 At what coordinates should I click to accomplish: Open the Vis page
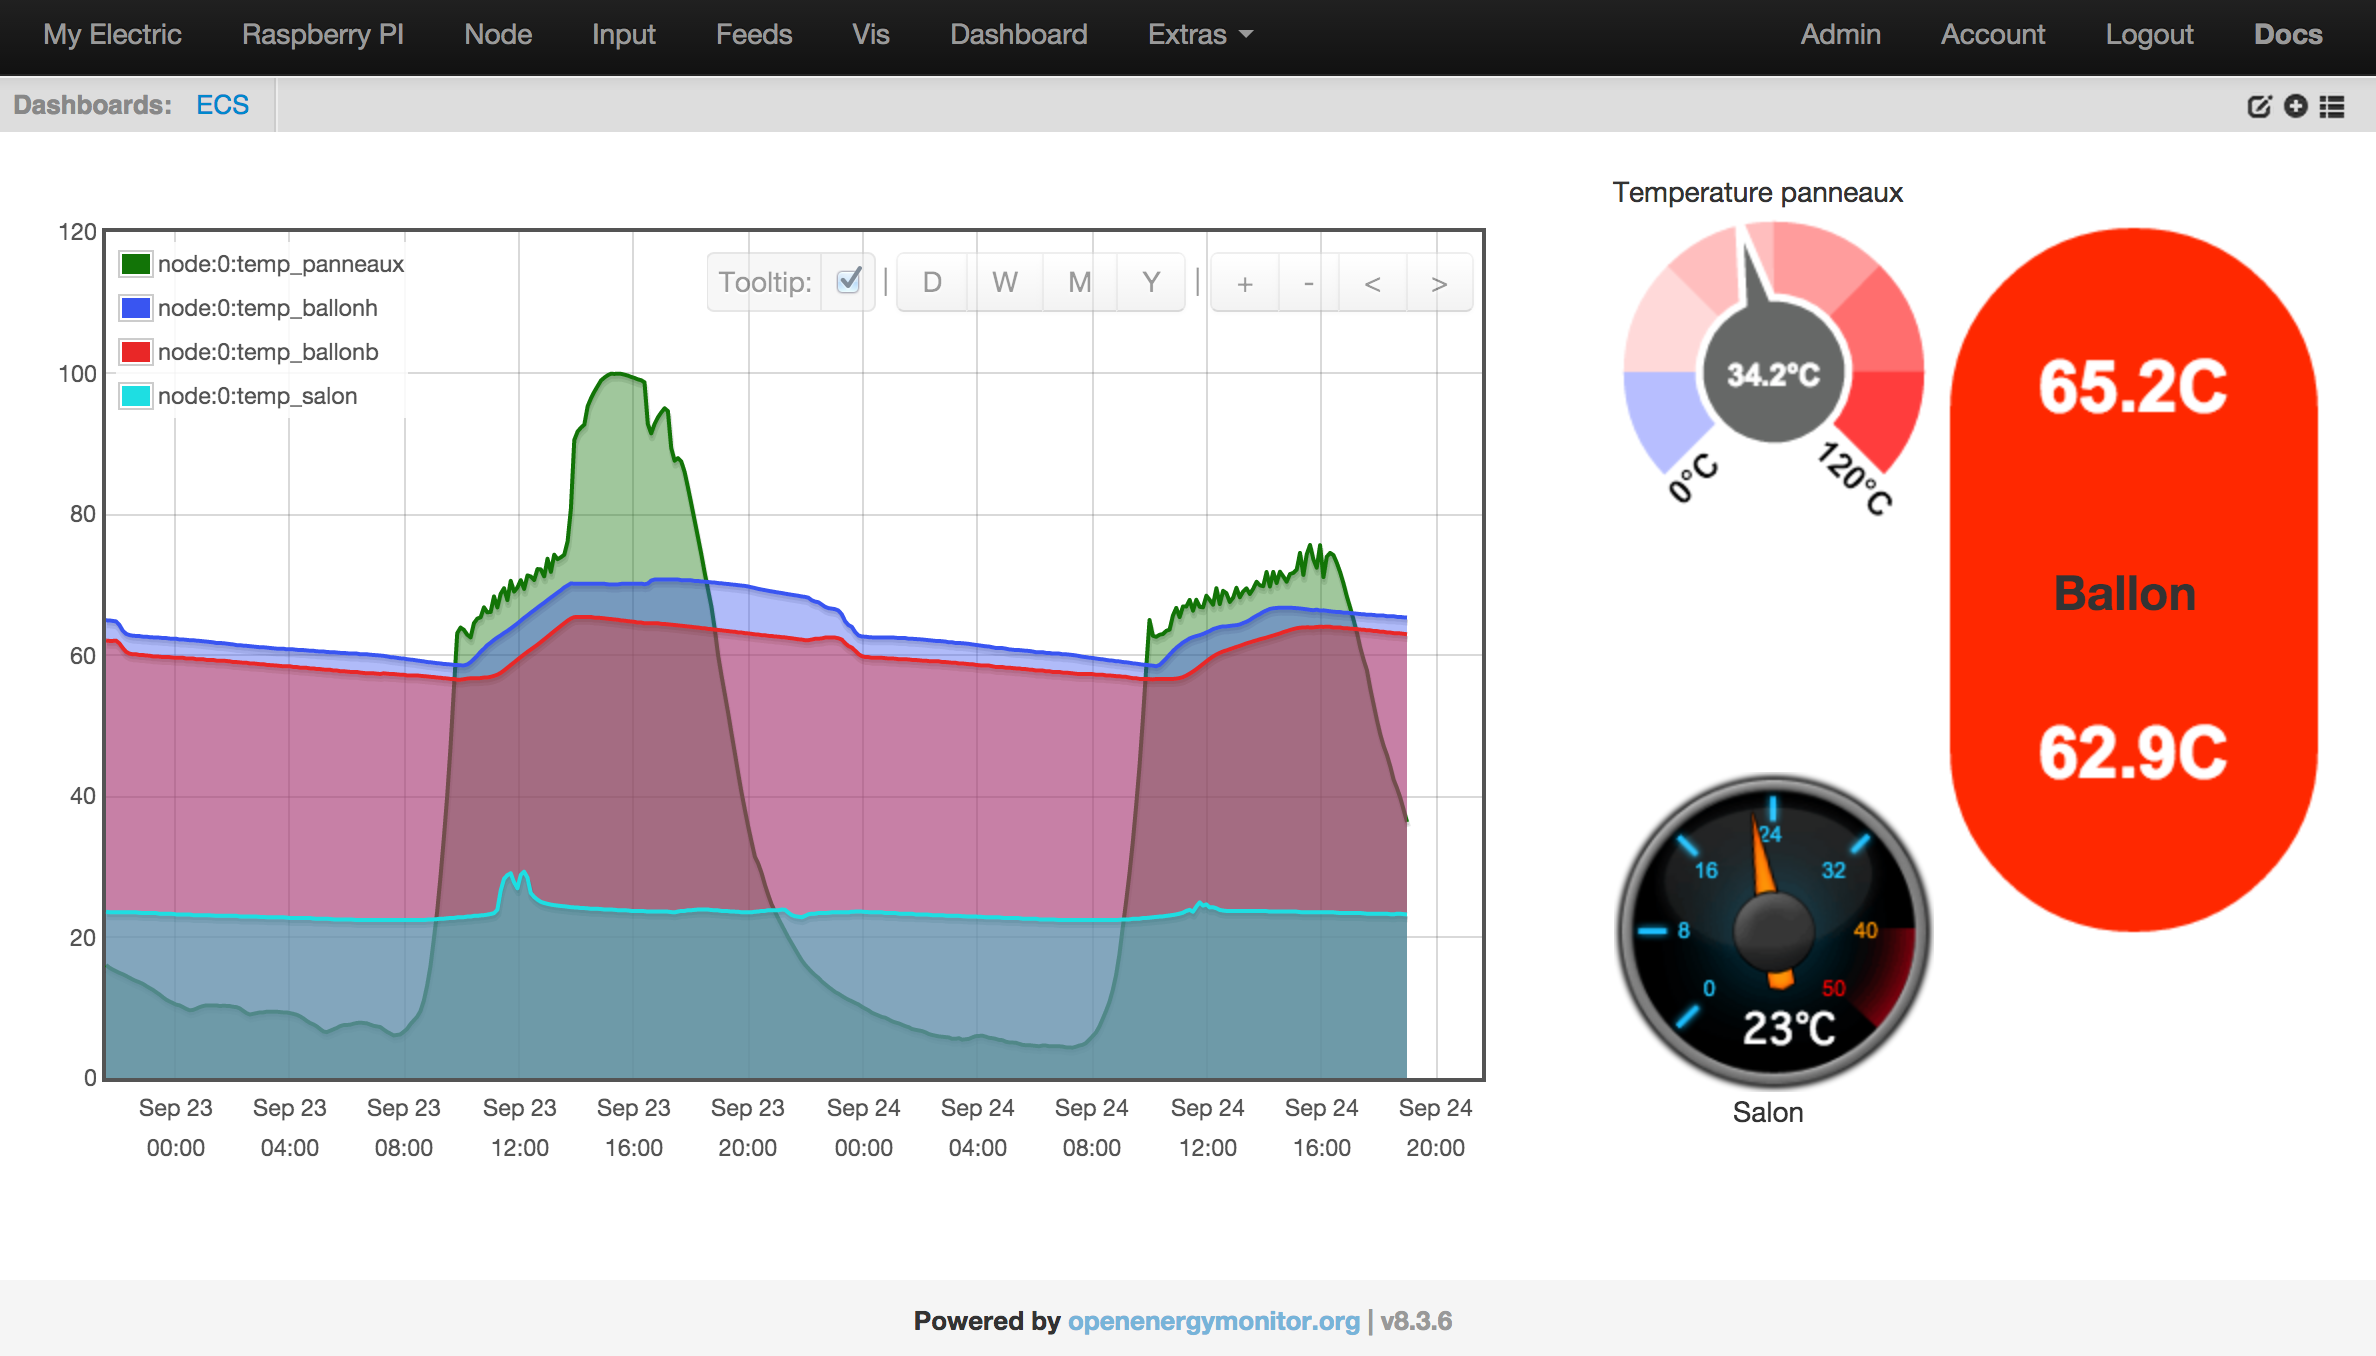(871, 35)
